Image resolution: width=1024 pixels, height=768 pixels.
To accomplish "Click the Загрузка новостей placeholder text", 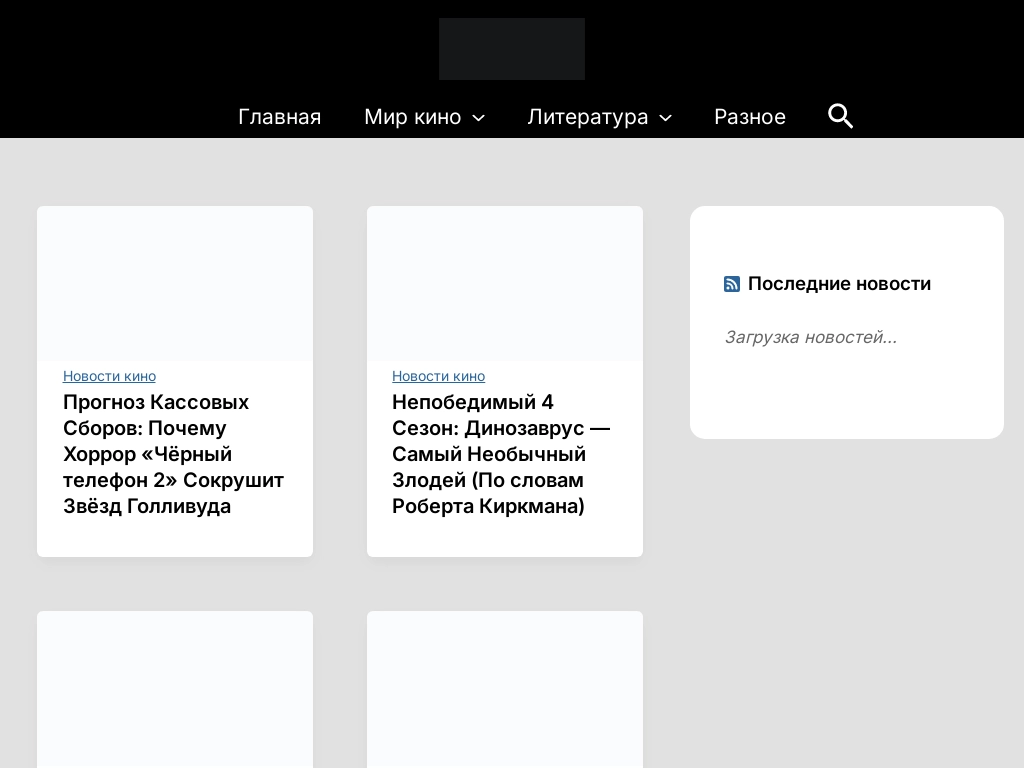I will tap(810, 338).
